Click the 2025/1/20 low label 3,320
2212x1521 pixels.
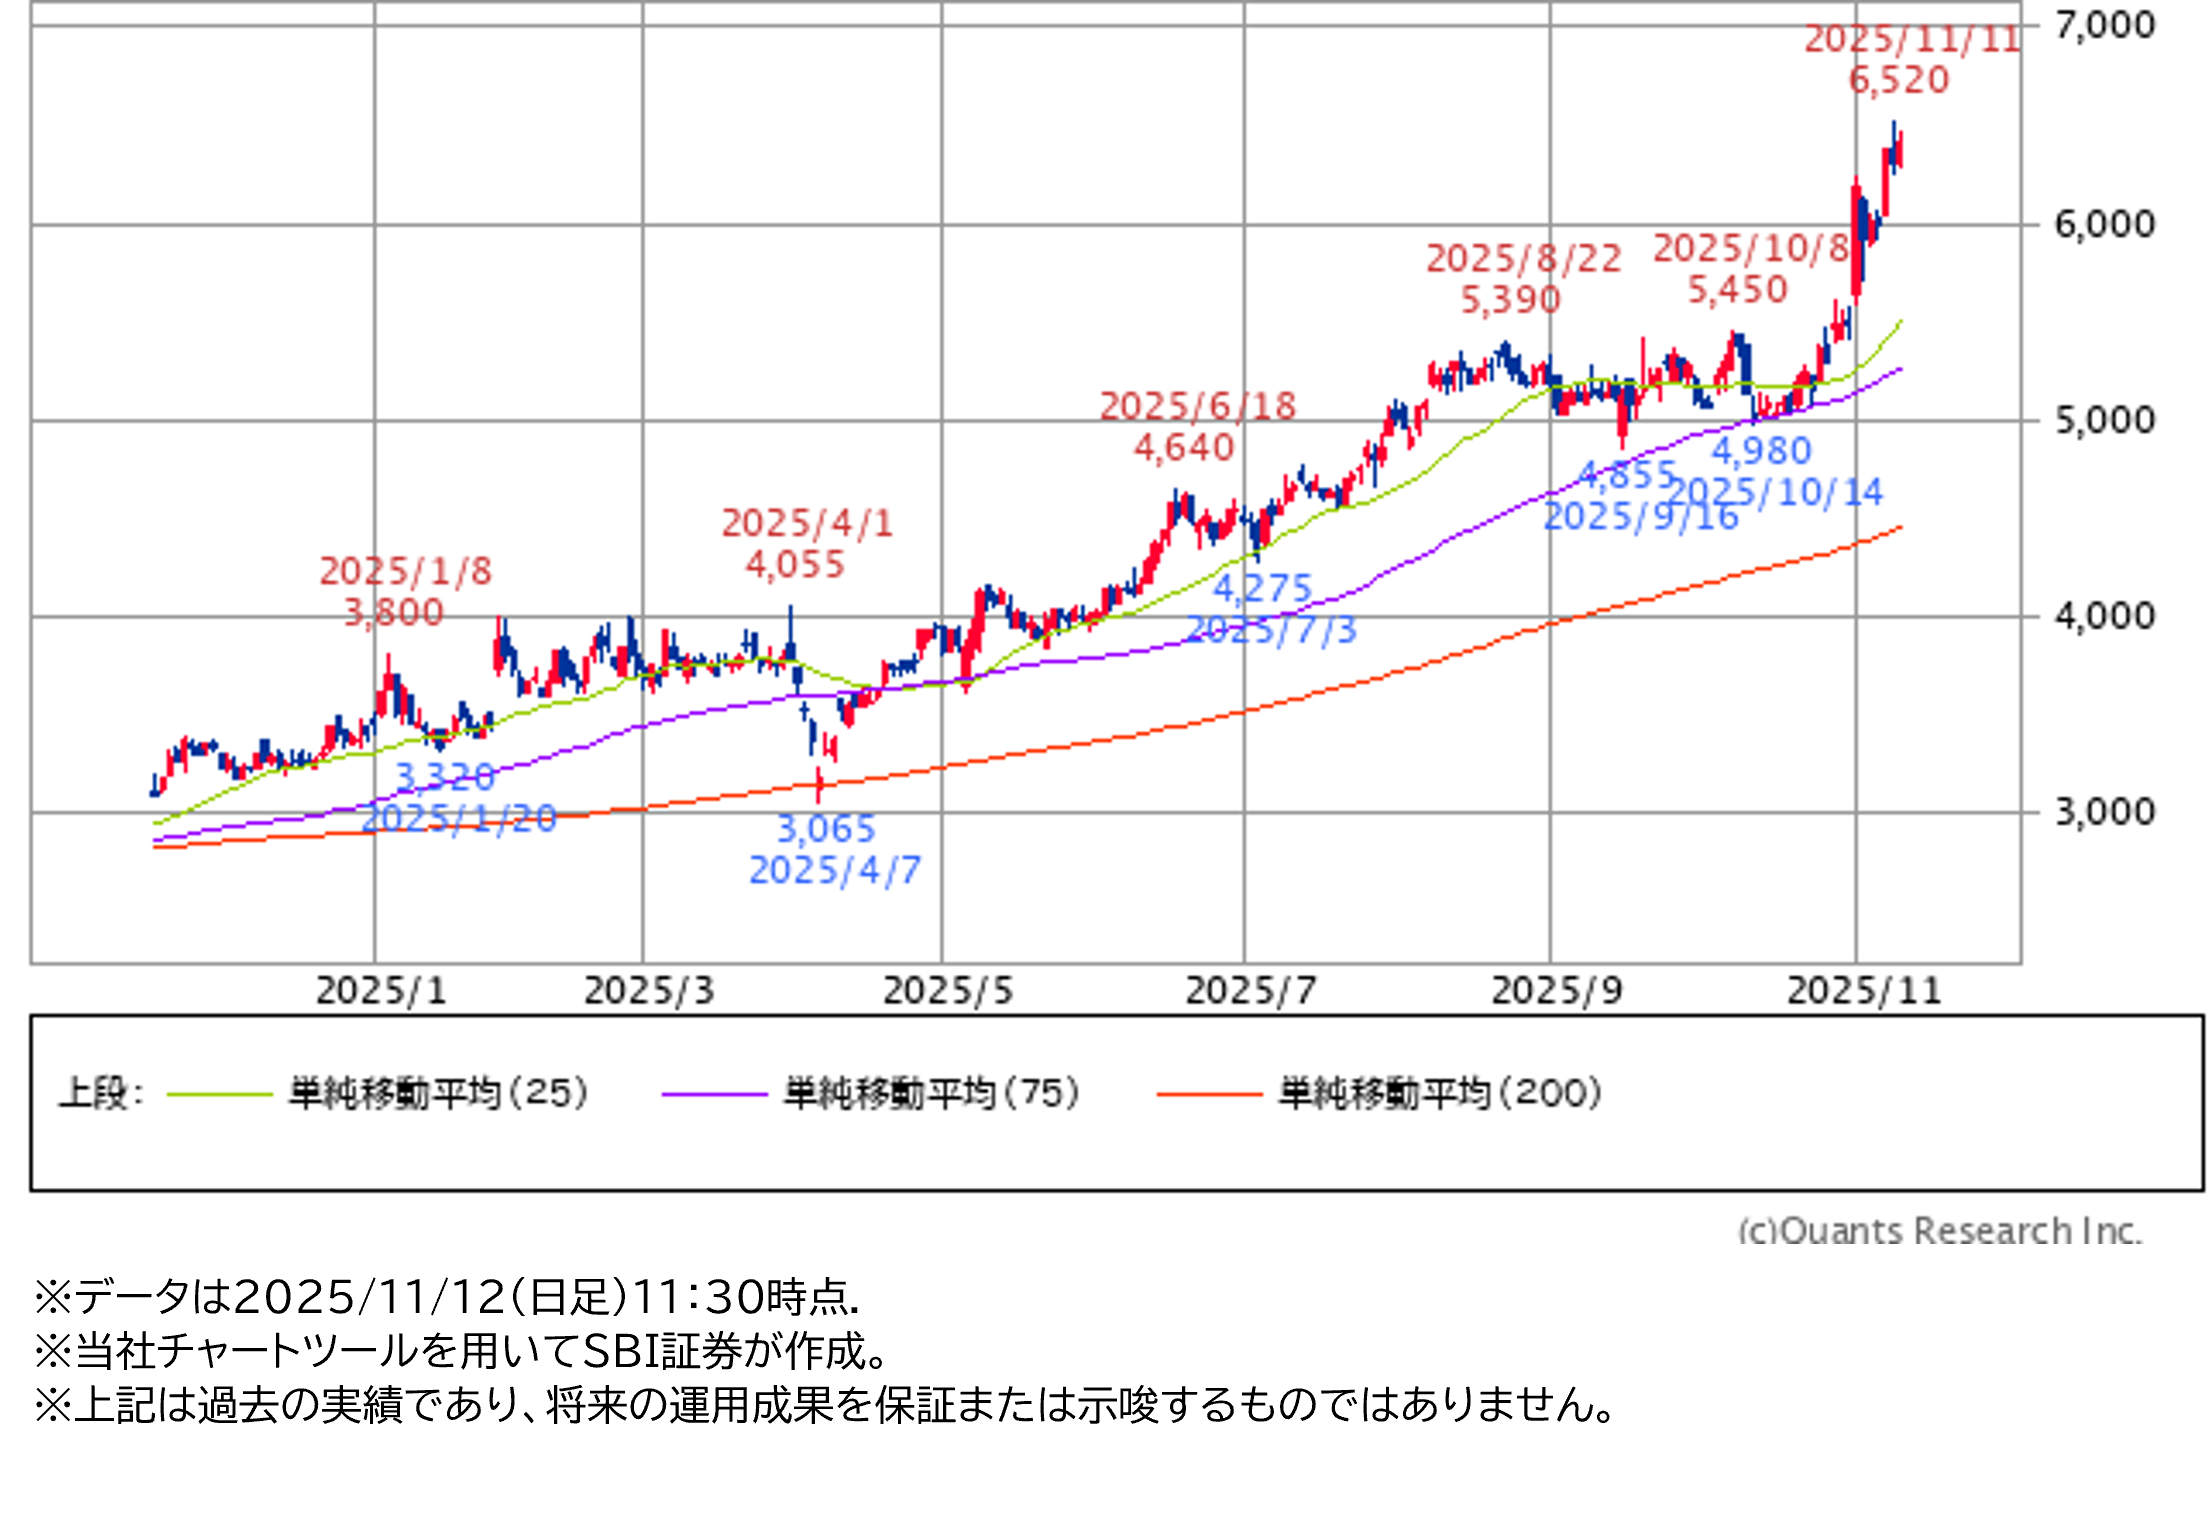click(x=445, y=776)
